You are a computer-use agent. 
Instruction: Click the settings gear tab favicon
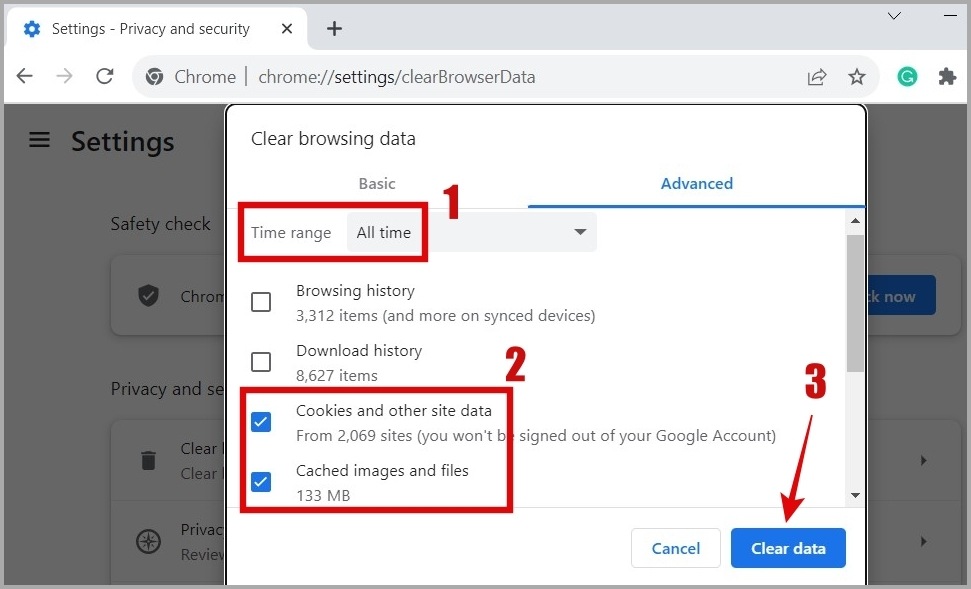32,28
